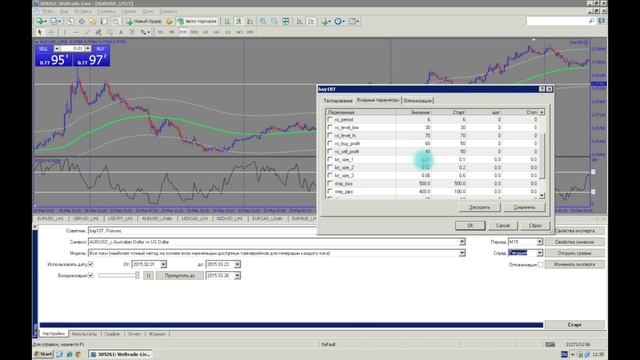Confirm the dialog with OK

pos(470,225)
